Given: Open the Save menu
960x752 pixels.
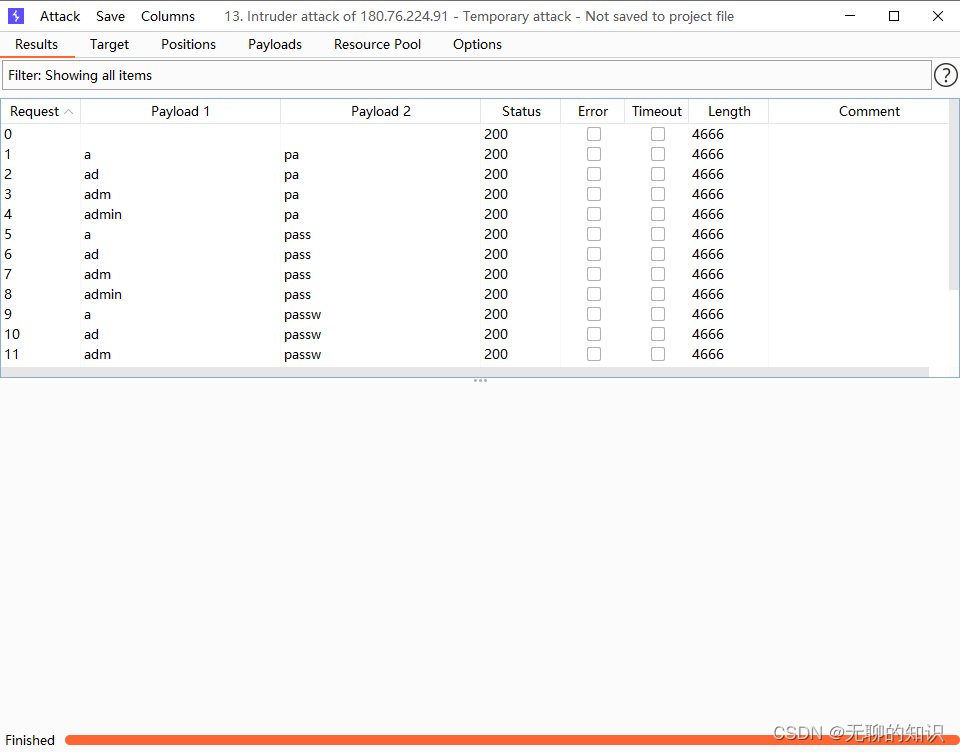Looking at the screenshot, I should [110, 17].
